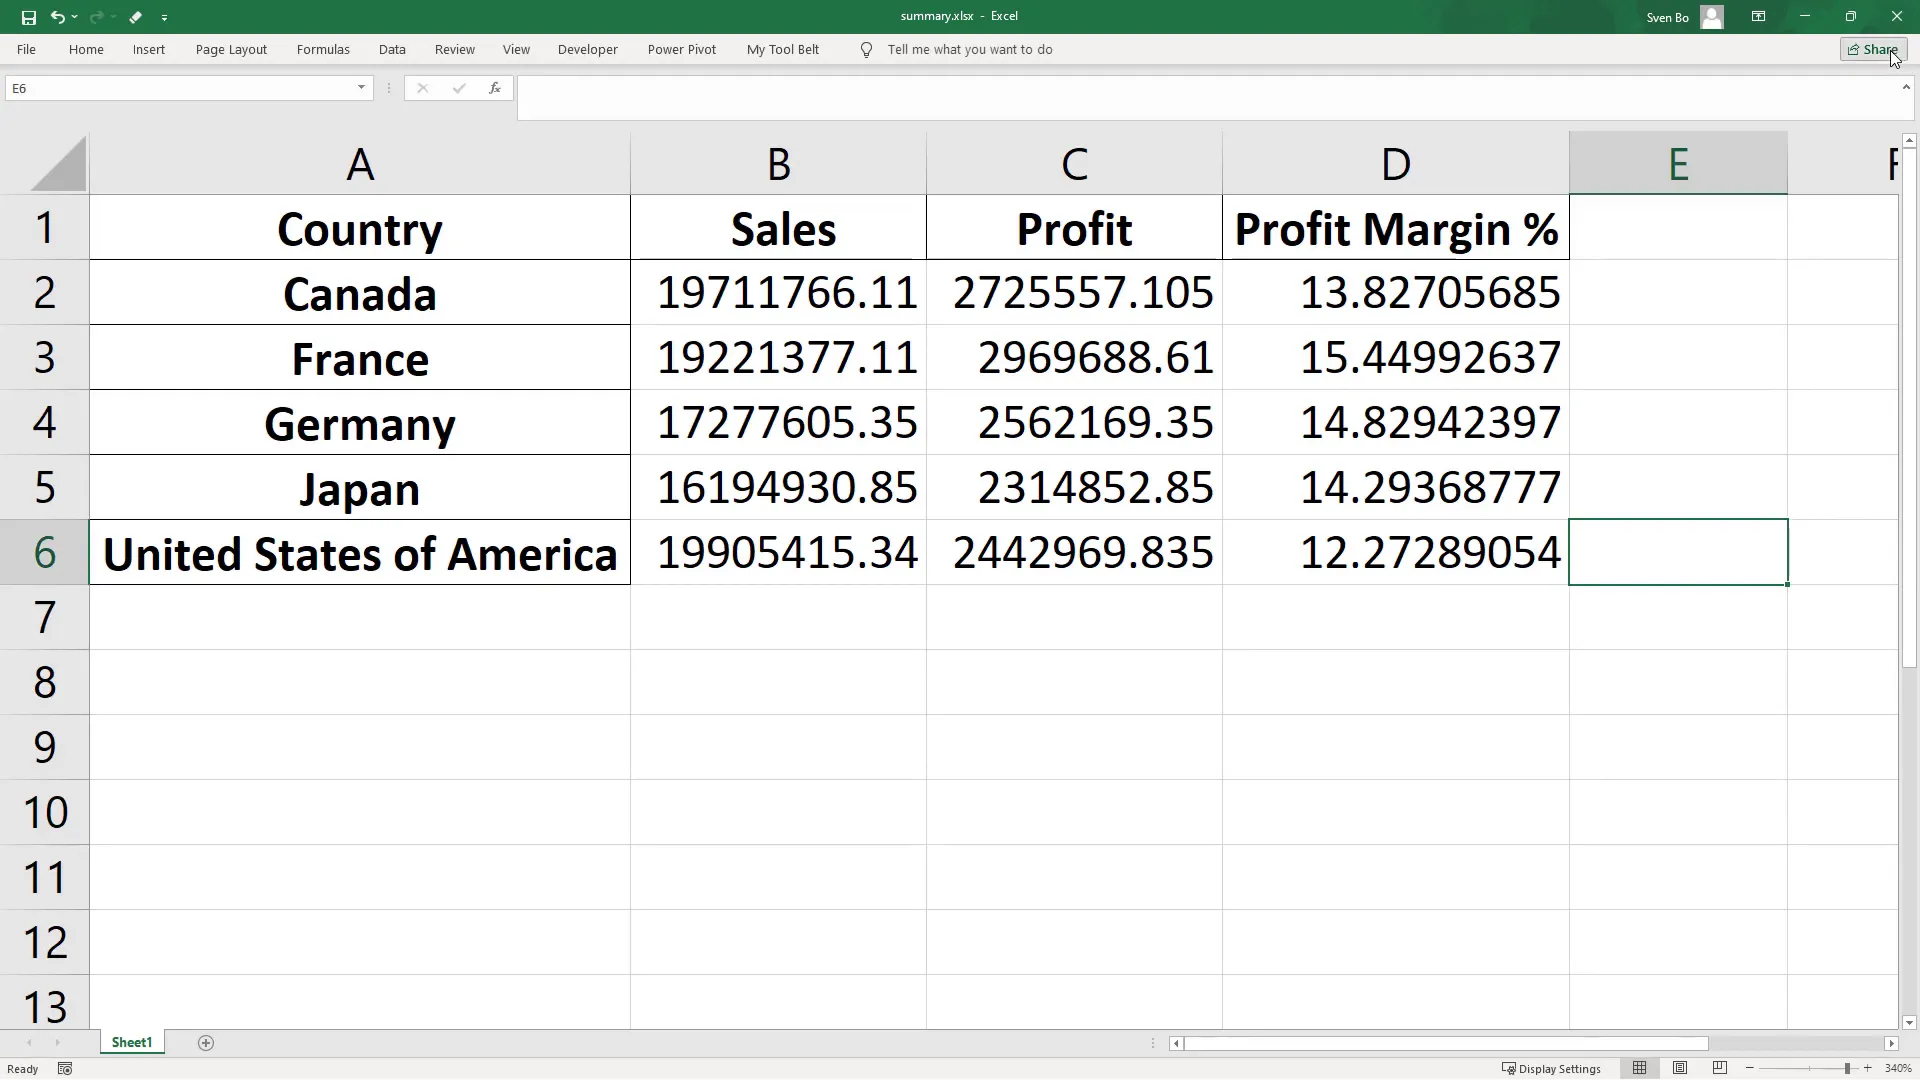Select the Save icon on quick access toolbar
Image resolution: width=1920 pixels, height=1080 pixels.
[x=28, y=17]
